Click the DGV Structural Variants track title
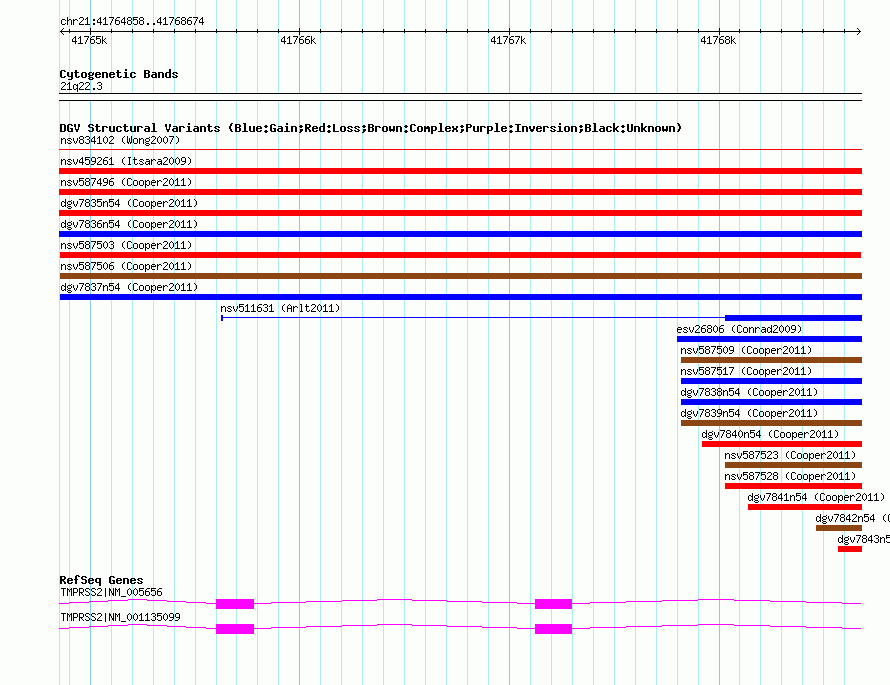Viewport: 890px width, 685px height. pyautogui.click(x=371, y=128)
